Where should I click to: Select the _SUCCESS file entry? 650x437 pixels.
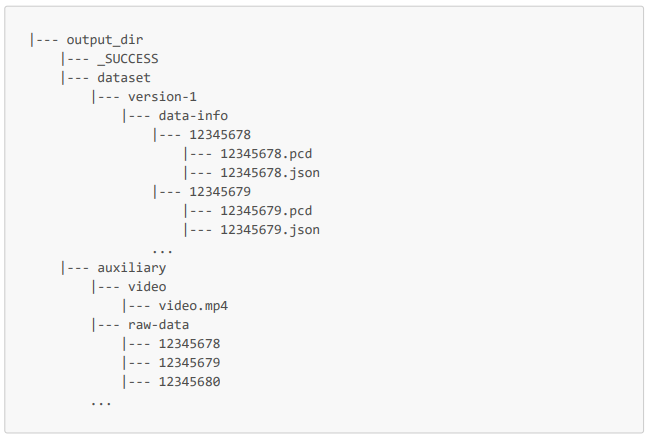tap(128, 59)
